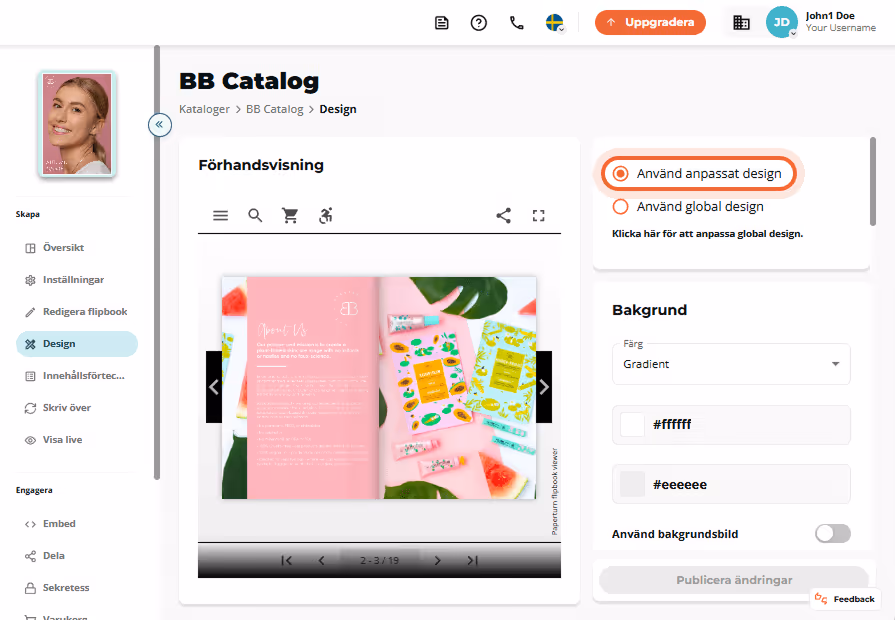Open the shopping cart icon
The height and width of the screenshot is (620, 895).
[290, 215]
